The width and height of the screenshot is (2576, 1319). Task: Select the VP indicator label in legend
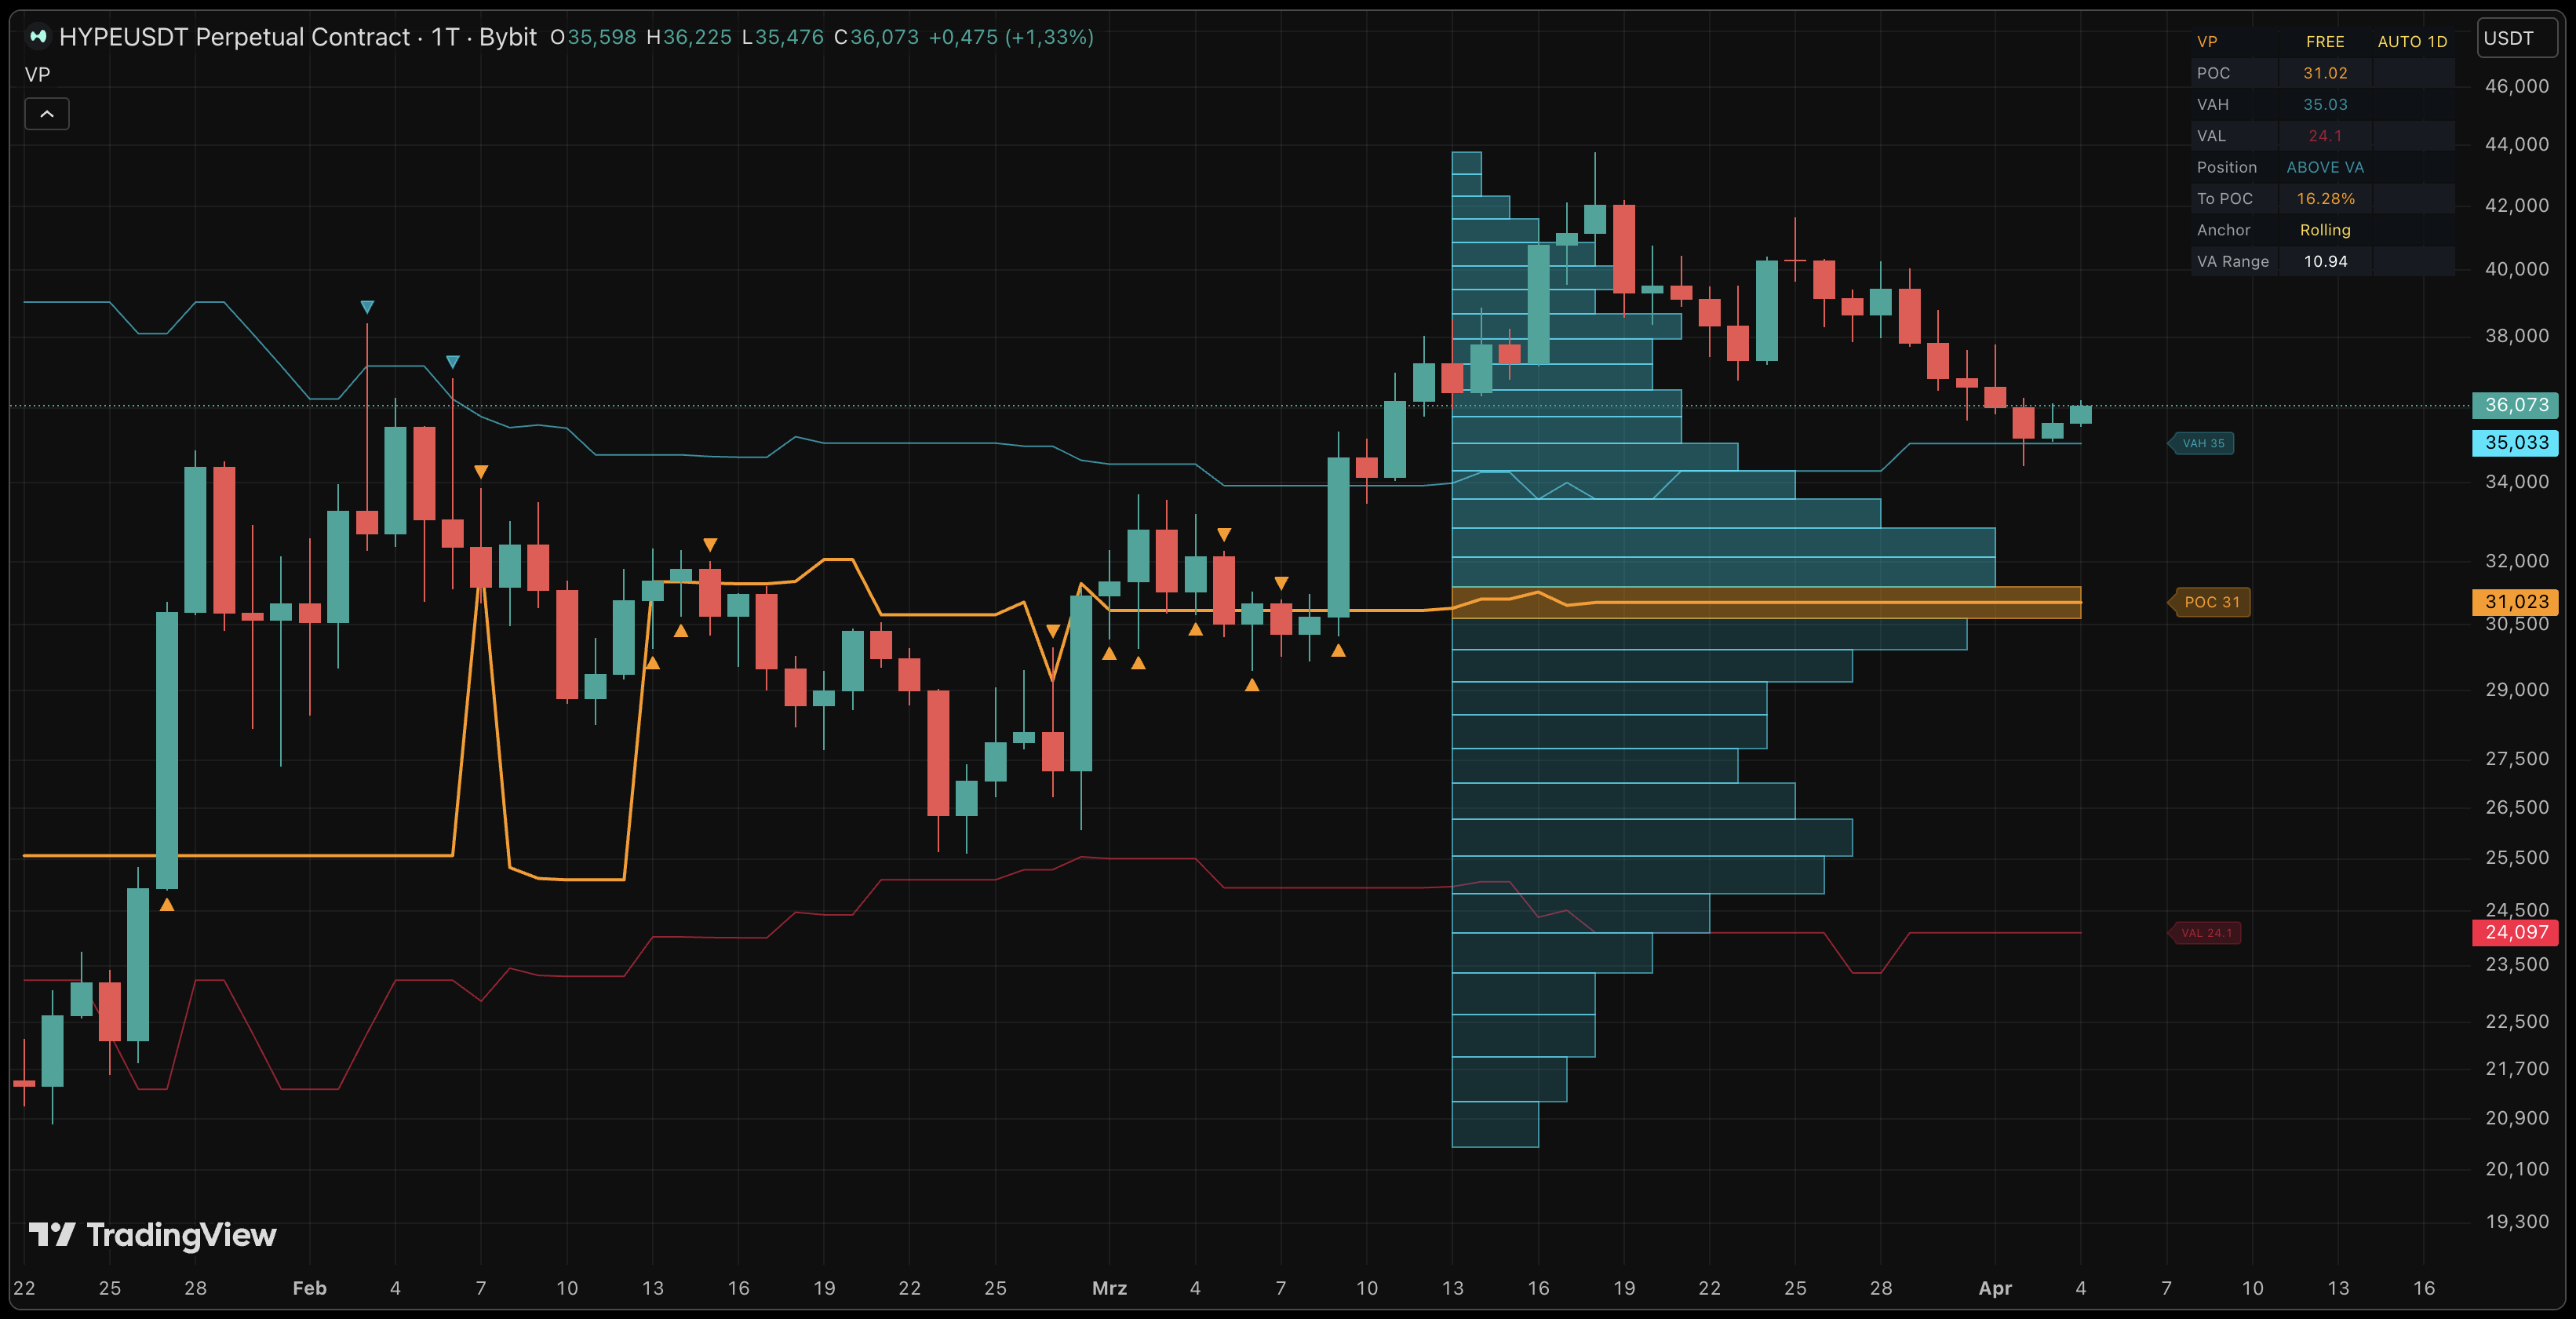tap(37, 74)
